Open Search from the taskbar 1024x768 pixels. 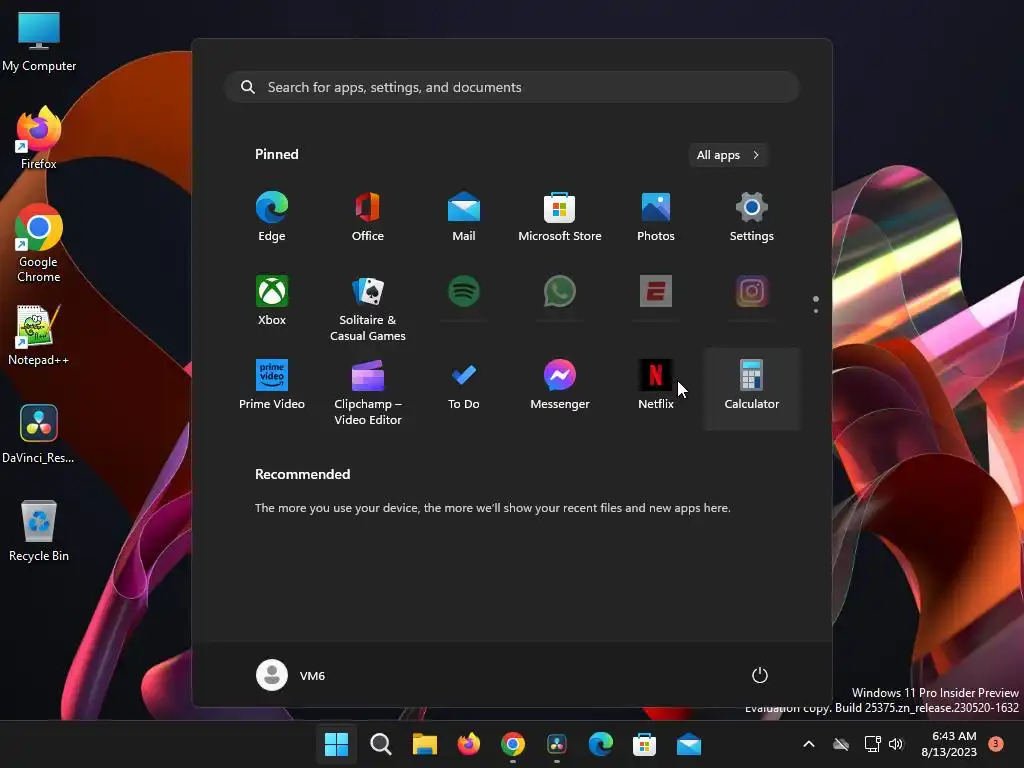tap(381, 744)
